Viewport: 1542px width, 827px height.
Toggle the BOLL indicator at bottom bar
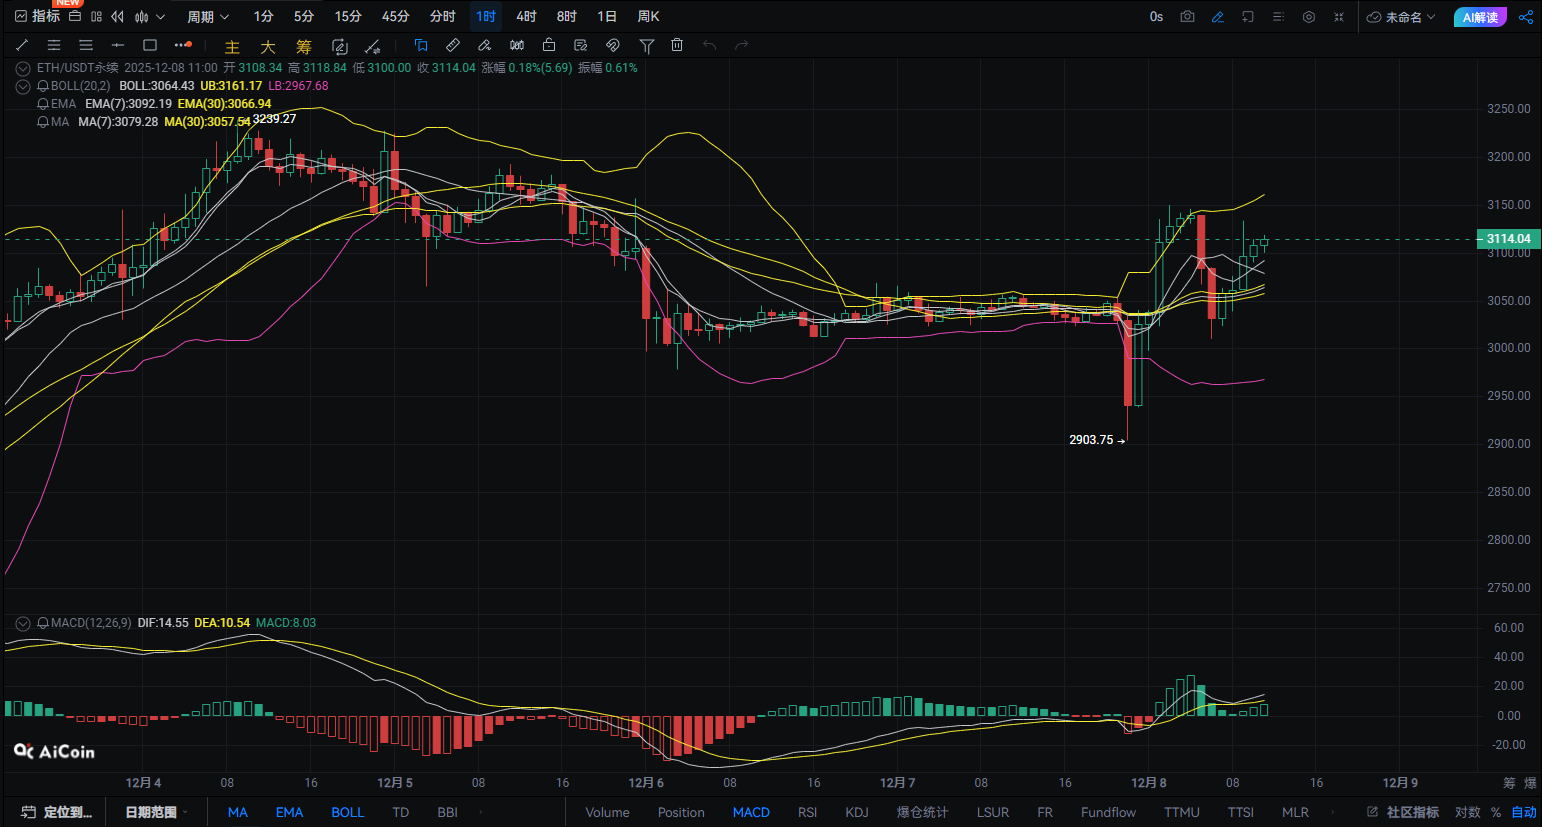pyautogui.click(x=347, y=812)
